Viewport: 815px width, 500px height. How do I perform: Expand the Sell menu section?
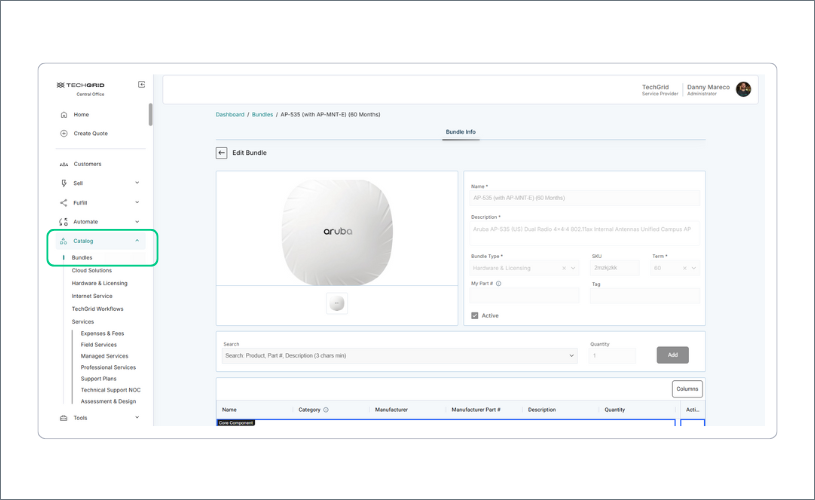(137, 183)
